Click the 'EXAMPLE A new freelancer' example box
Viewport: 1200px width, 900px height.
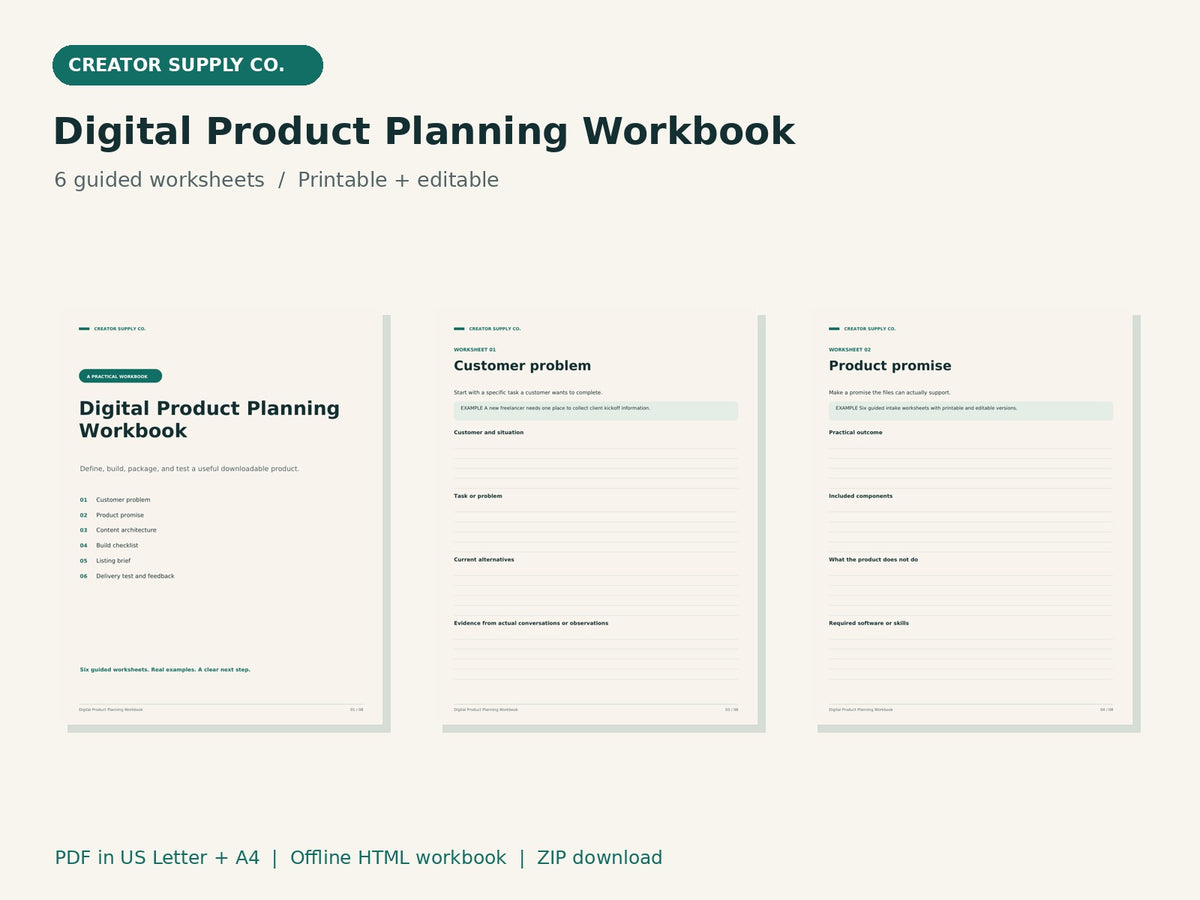click(x=596, y=411)
